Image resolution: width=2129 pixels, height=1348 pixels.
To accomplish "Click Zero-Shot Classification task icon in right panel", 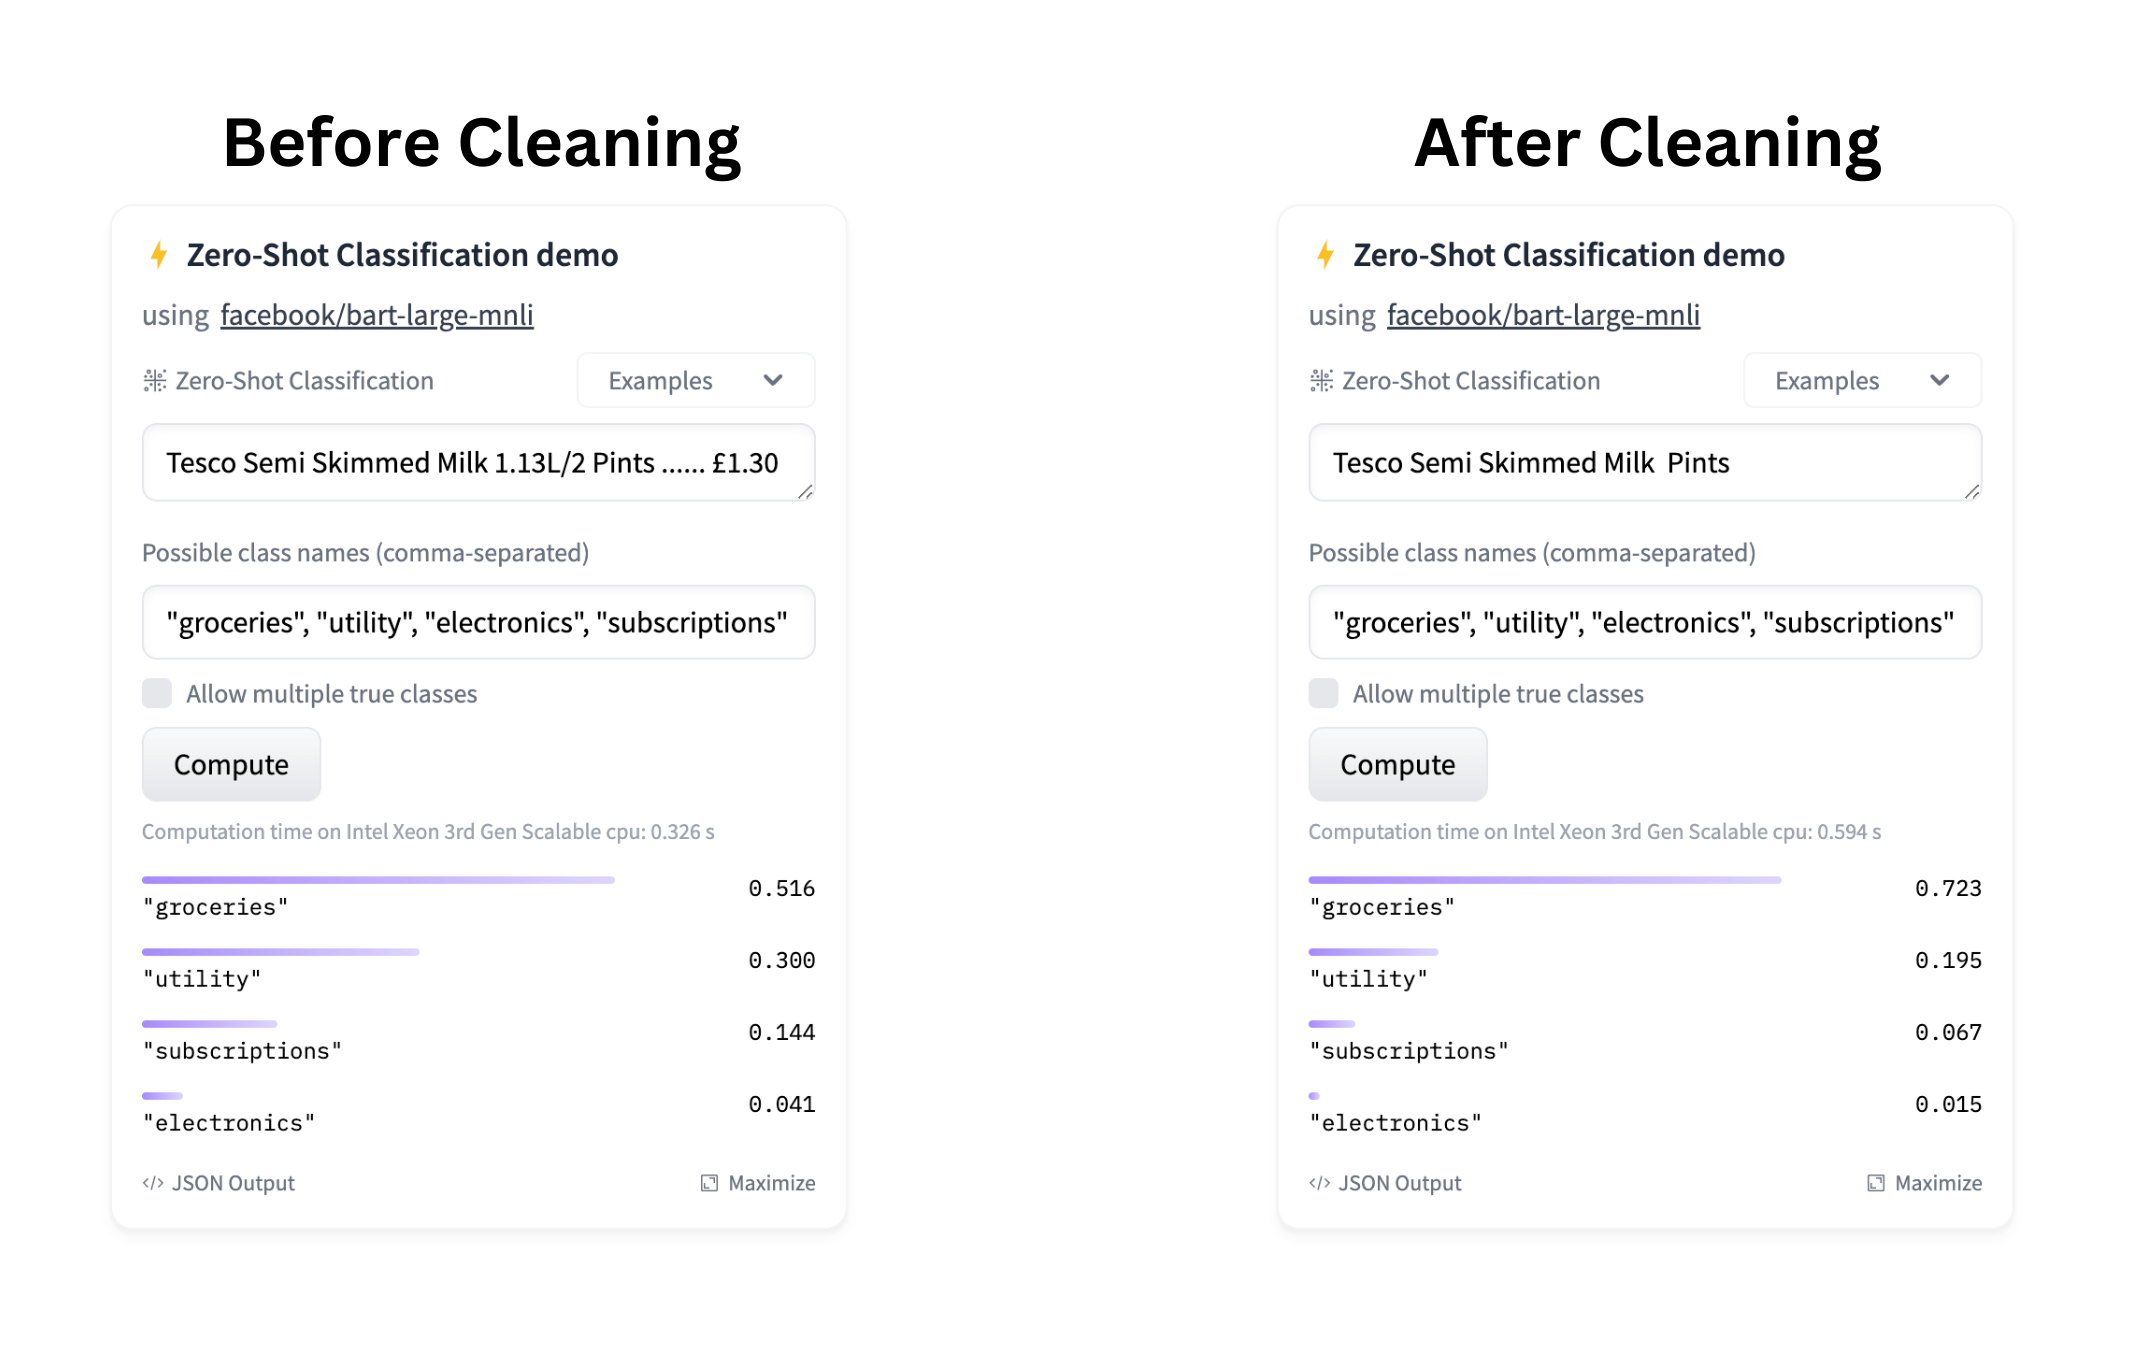I will (x=1321, y=381).
